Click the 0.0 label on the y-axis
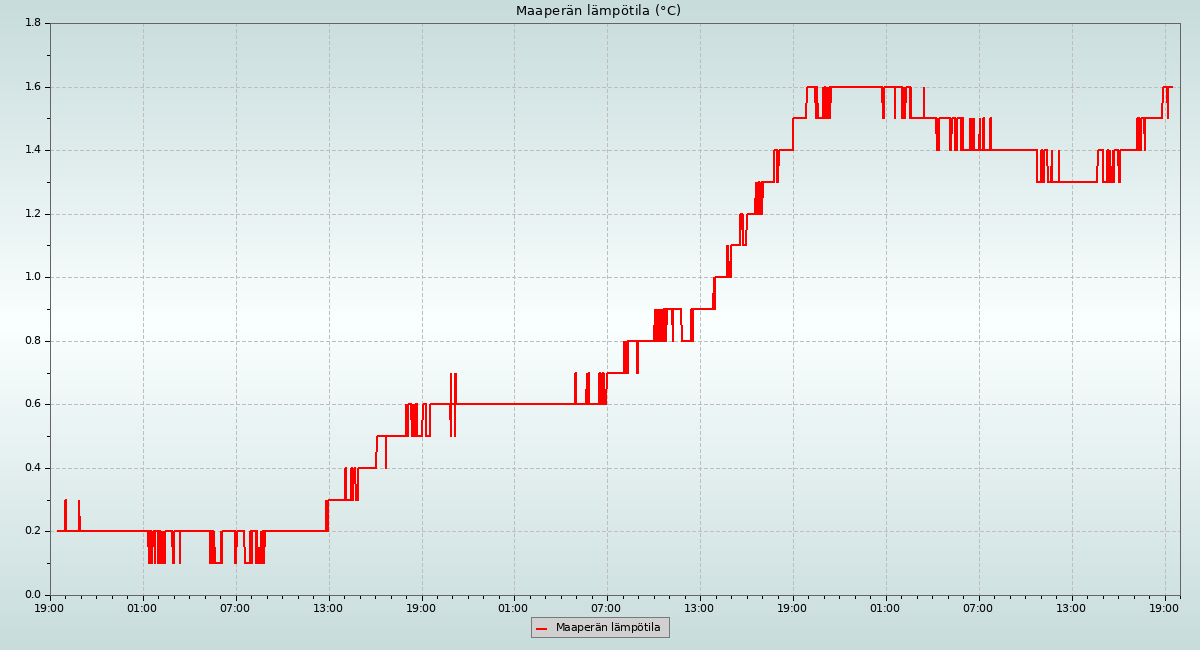The image size is (1200, 650). (32, 595)
